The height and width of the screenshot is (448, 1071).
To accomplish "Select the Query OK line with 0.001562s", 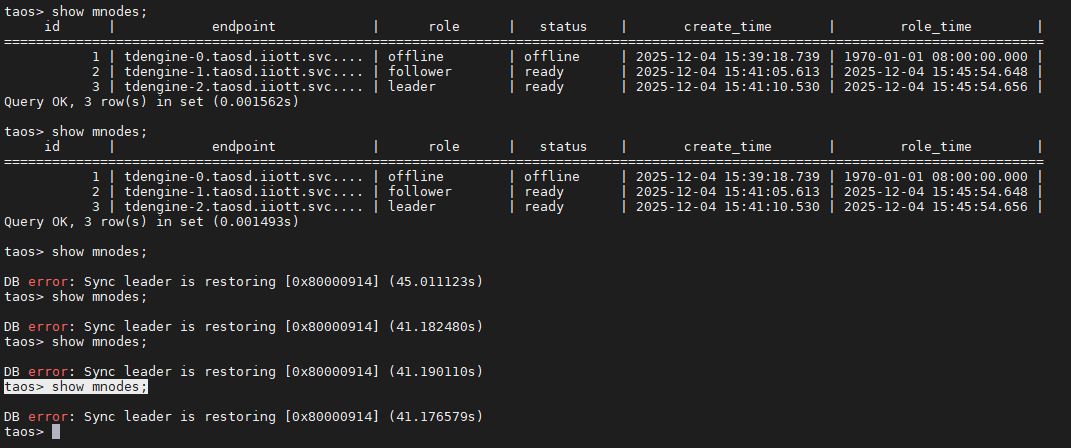I will (151, 101).
